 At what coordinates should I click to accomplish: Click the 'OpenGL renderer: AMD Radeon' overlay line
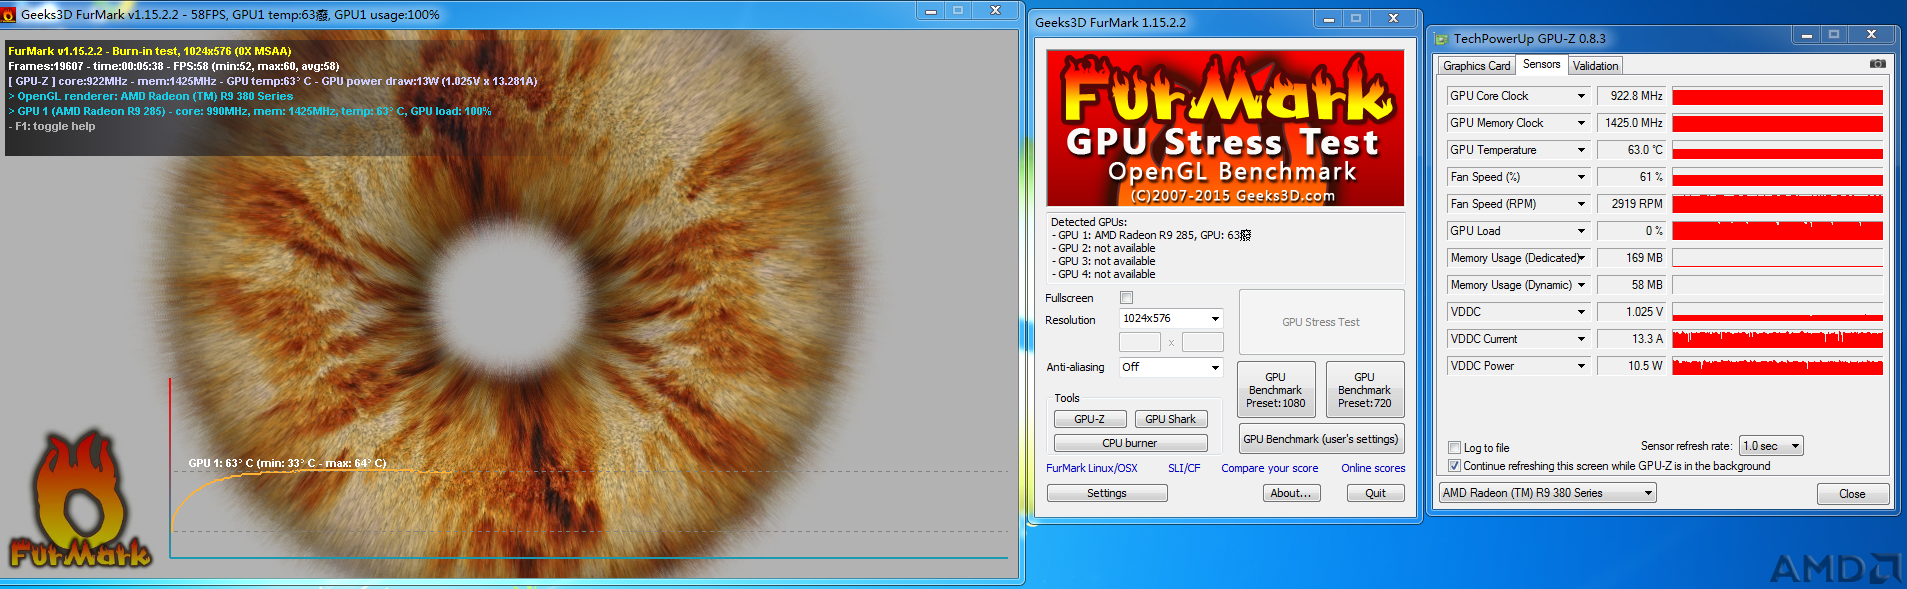(x=151, y=96)
